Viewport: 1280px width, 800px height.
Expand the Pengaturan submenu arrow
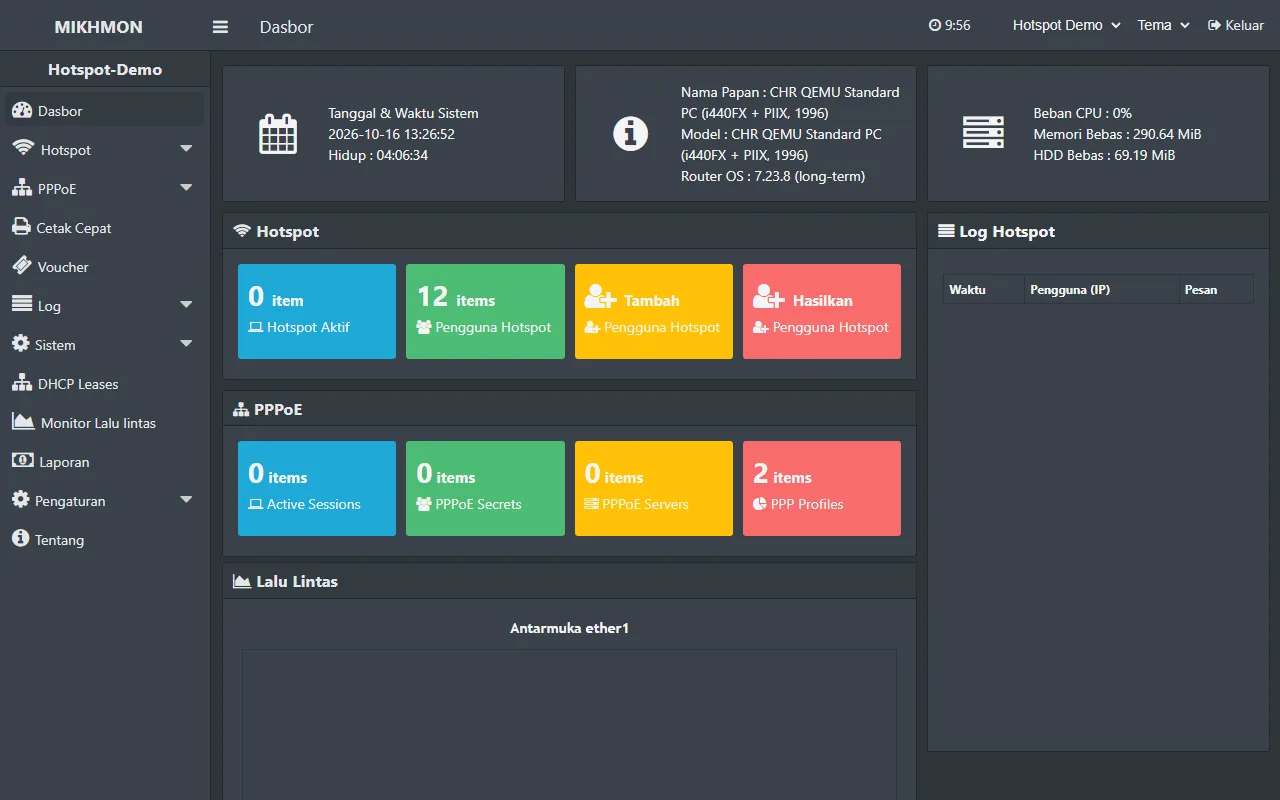point(186,500)
